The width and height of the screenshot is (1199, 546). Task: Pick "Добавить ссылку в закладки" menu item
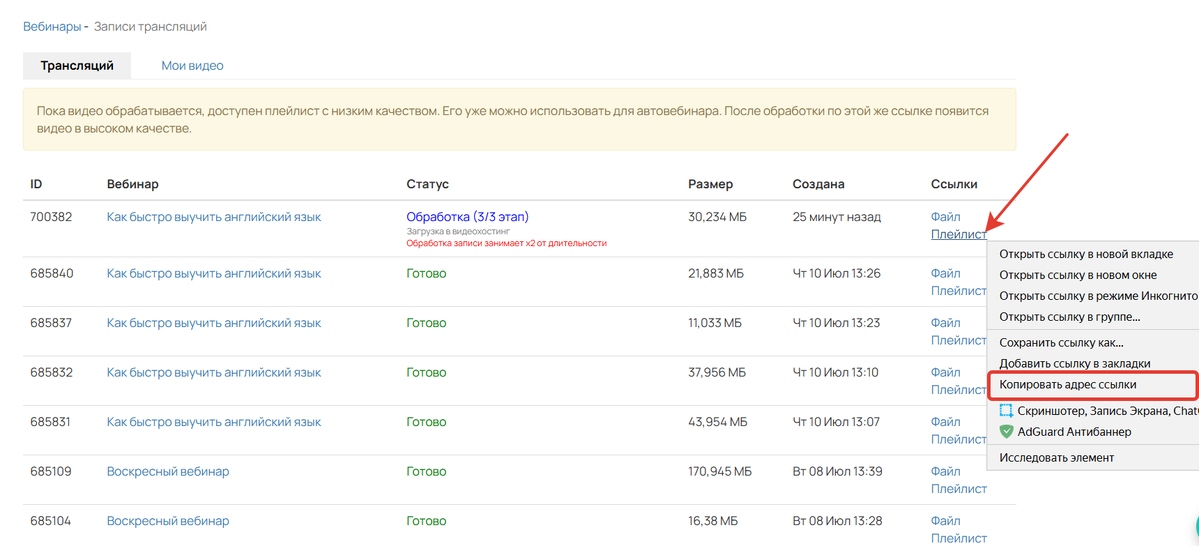click(x=1074, y=363)
